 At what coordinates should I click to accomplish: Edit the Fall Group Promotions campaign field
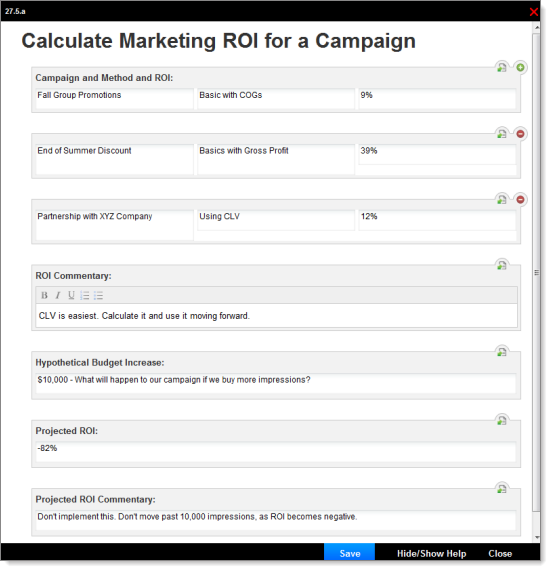114,98
